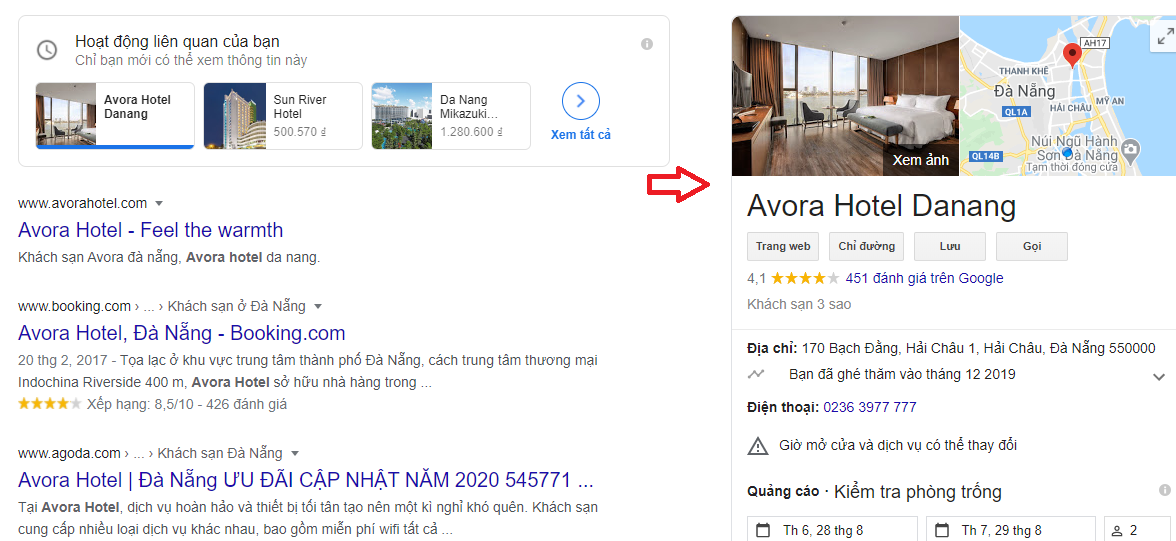Click the 'Avora Hotel Danang' panel title
Viewport: 1176px width, 541px height.
(x=881, y=207)
